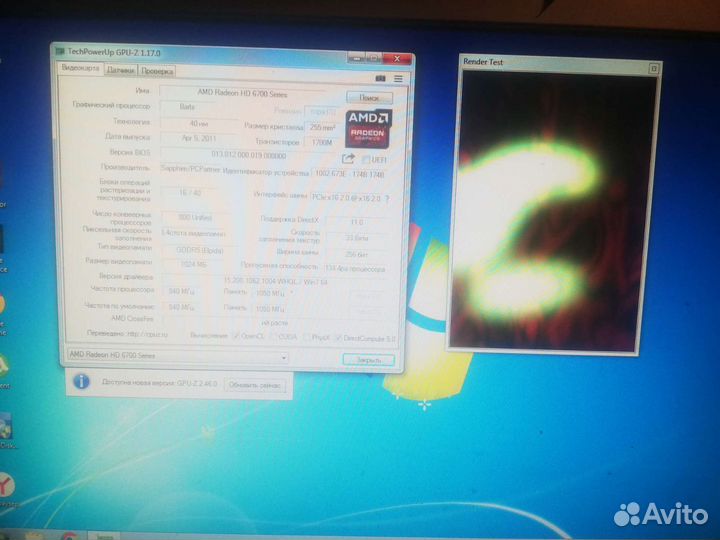Screen dimensions: 720x540
Task: Click the GPU codename value Barts
Action: point(187,107)
